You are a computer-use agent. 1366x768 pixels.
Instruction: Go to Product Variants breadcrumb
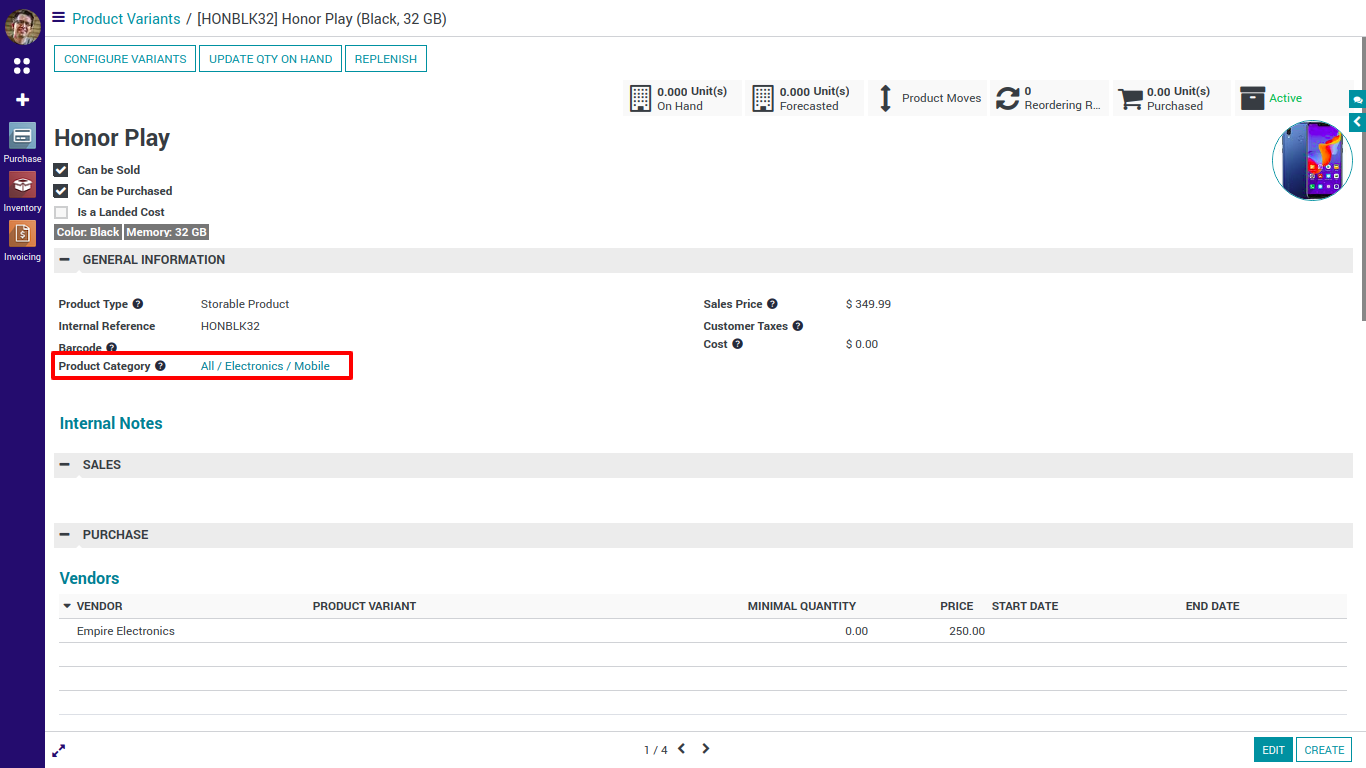coord(126,19)
